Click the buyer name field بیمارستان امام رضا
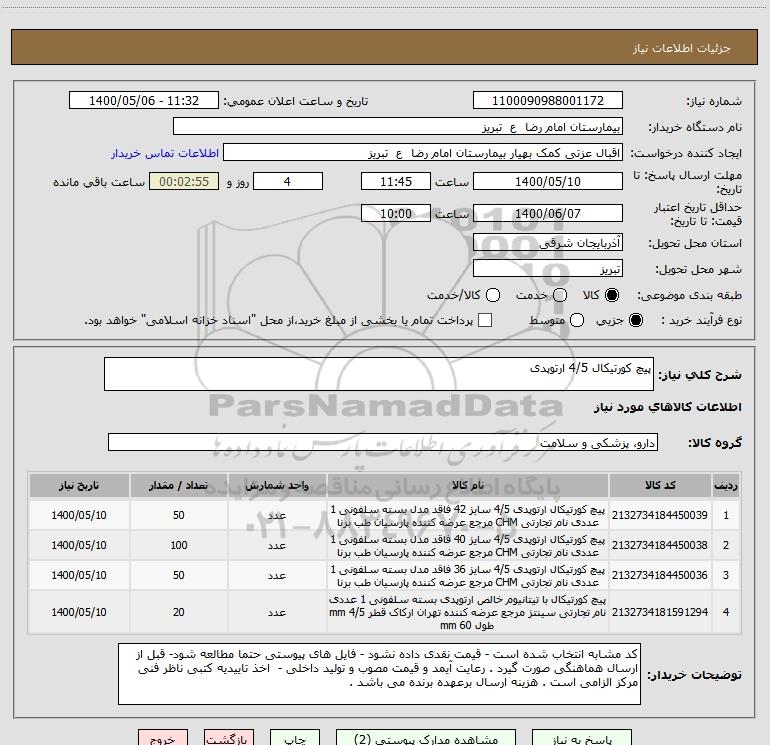 tap(398, 126)
